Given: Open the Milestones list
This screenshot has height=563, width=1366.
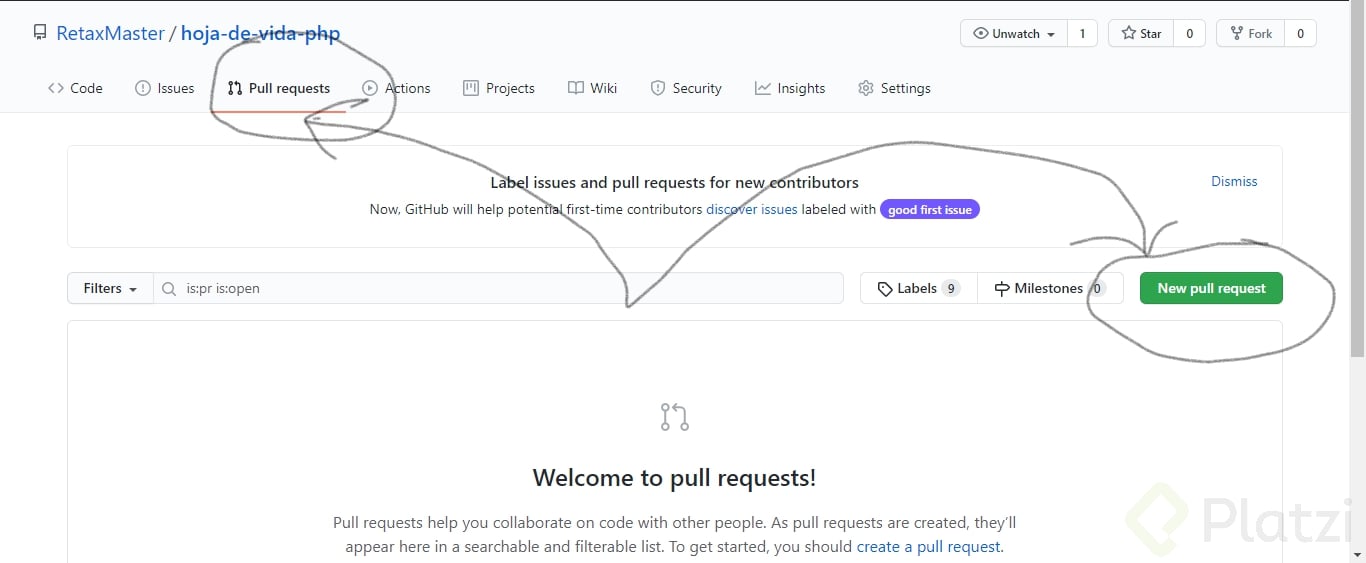Looking at the screenshot, I should pyautogui.click(x=1050, y=288).
